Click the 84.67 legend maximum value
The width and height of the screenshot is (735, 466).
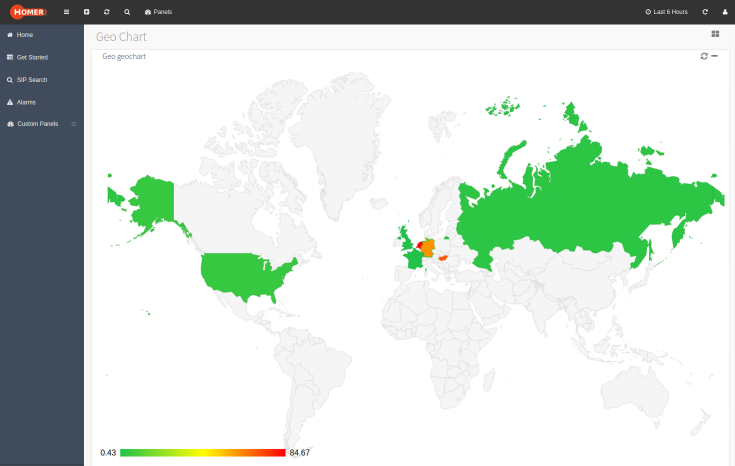300,452
